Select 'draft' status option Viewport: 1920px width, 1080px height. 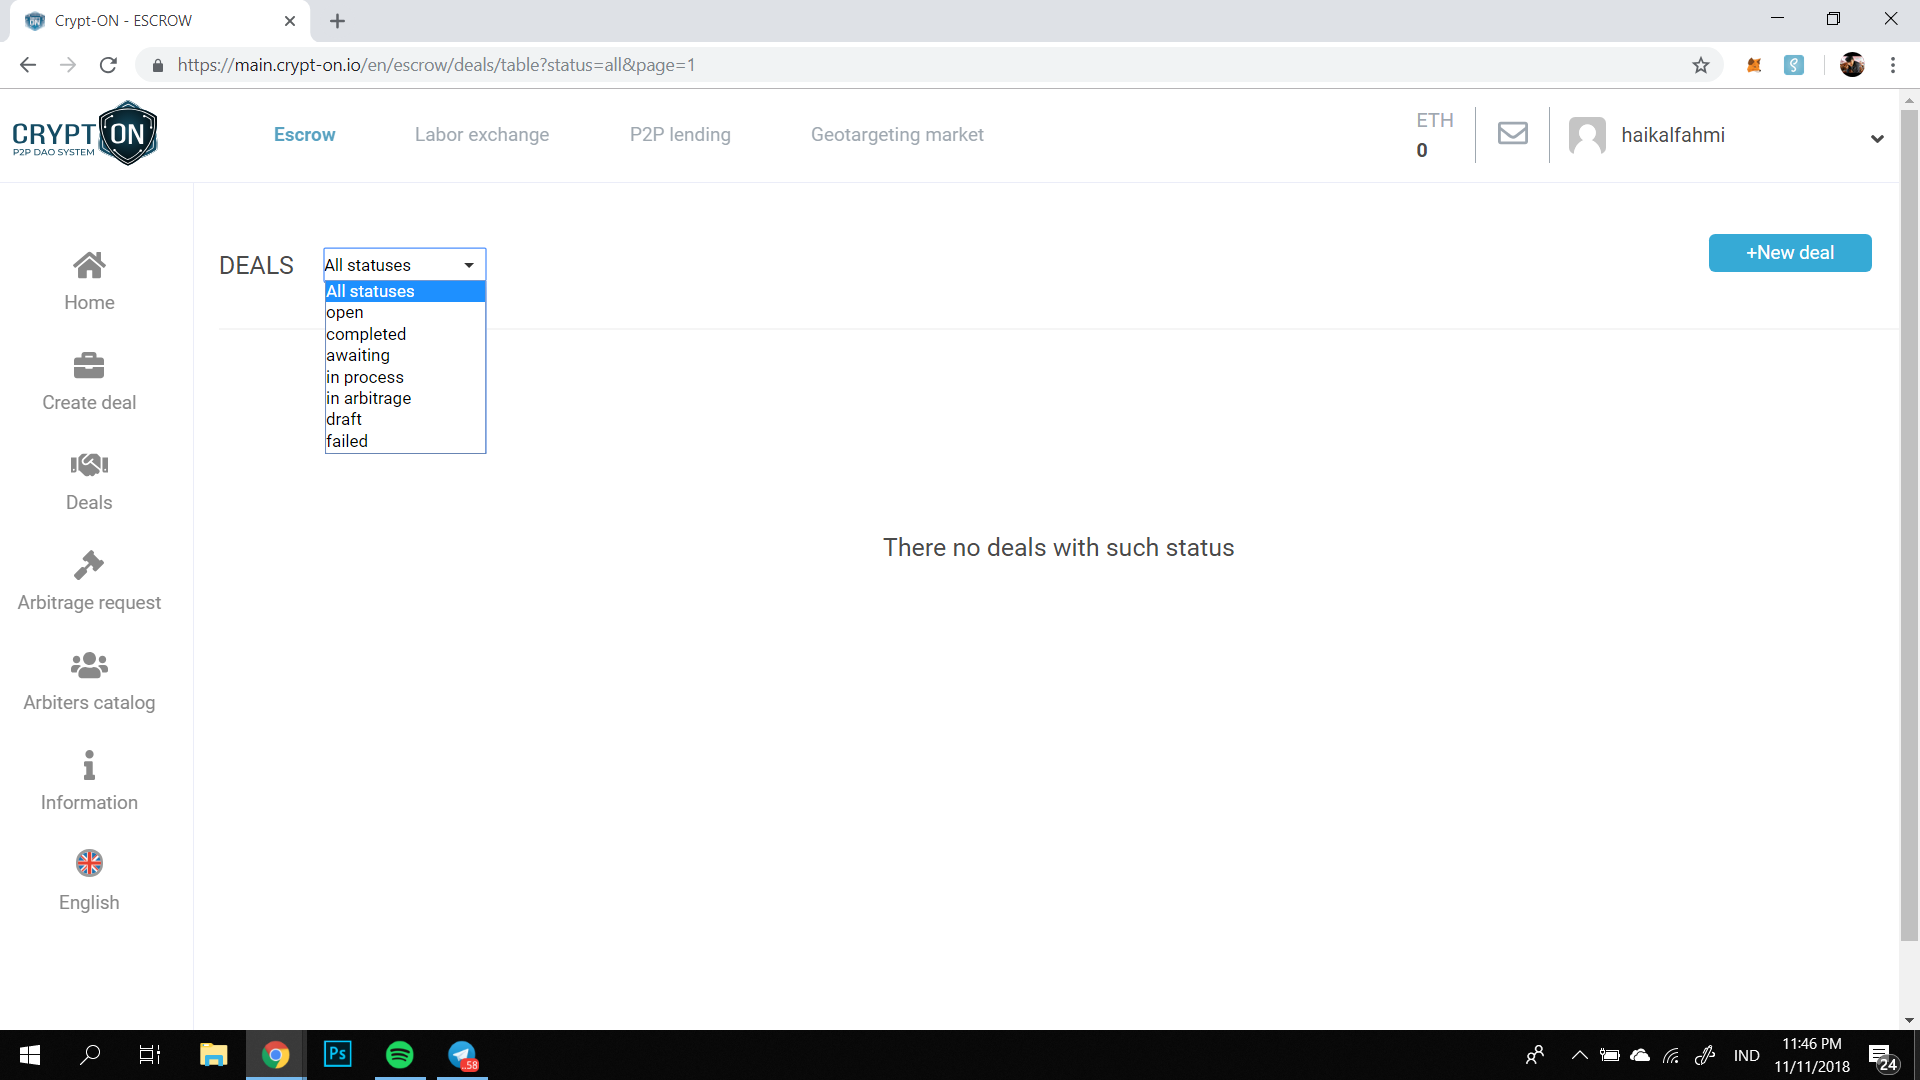[405, 419]
